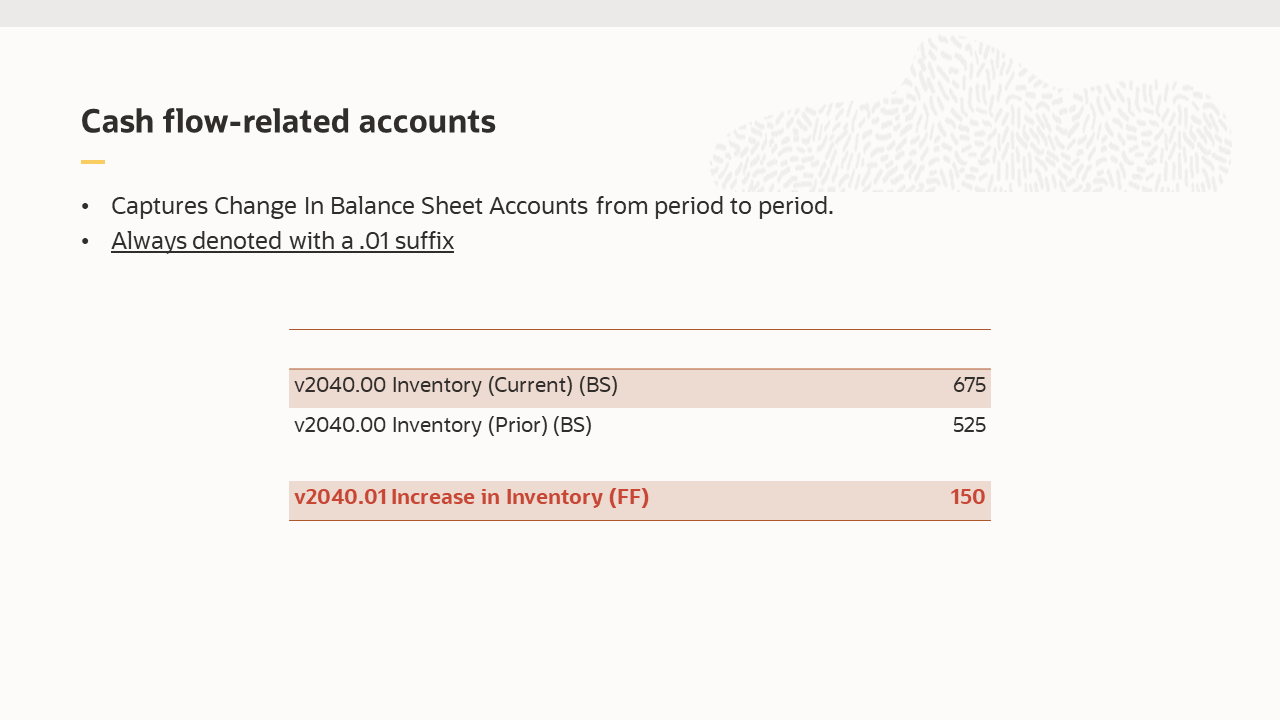Click the "Cash flow-related accounts" slide title

pyautogui.click(x=288, y=122)
